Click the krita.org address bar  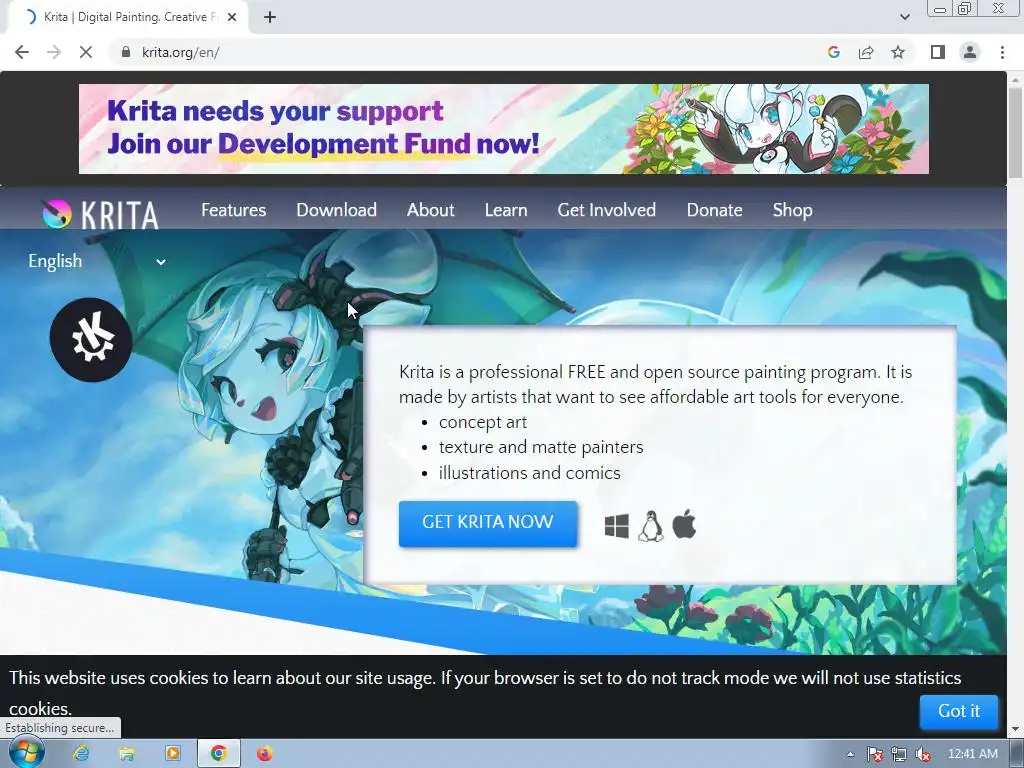(x=470, y=52)
